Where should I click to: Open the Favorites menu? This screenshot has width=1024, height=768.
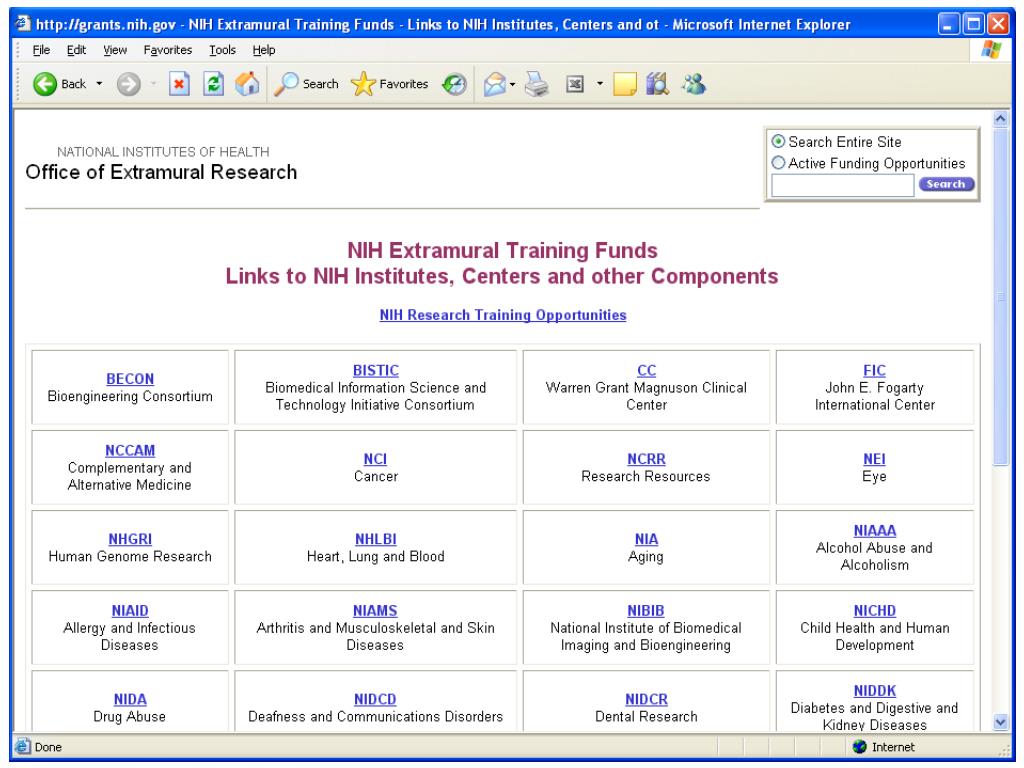168,50
